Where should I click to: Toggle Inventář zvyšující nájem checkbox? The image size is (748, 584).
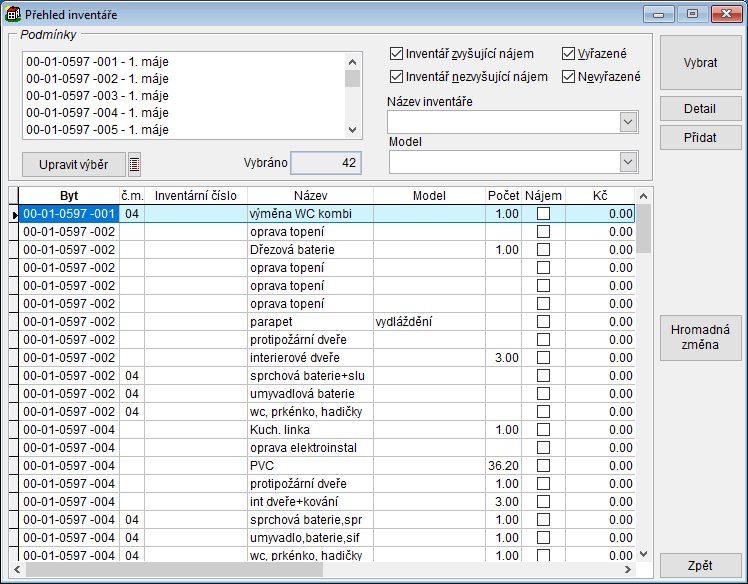pos(397,54)
